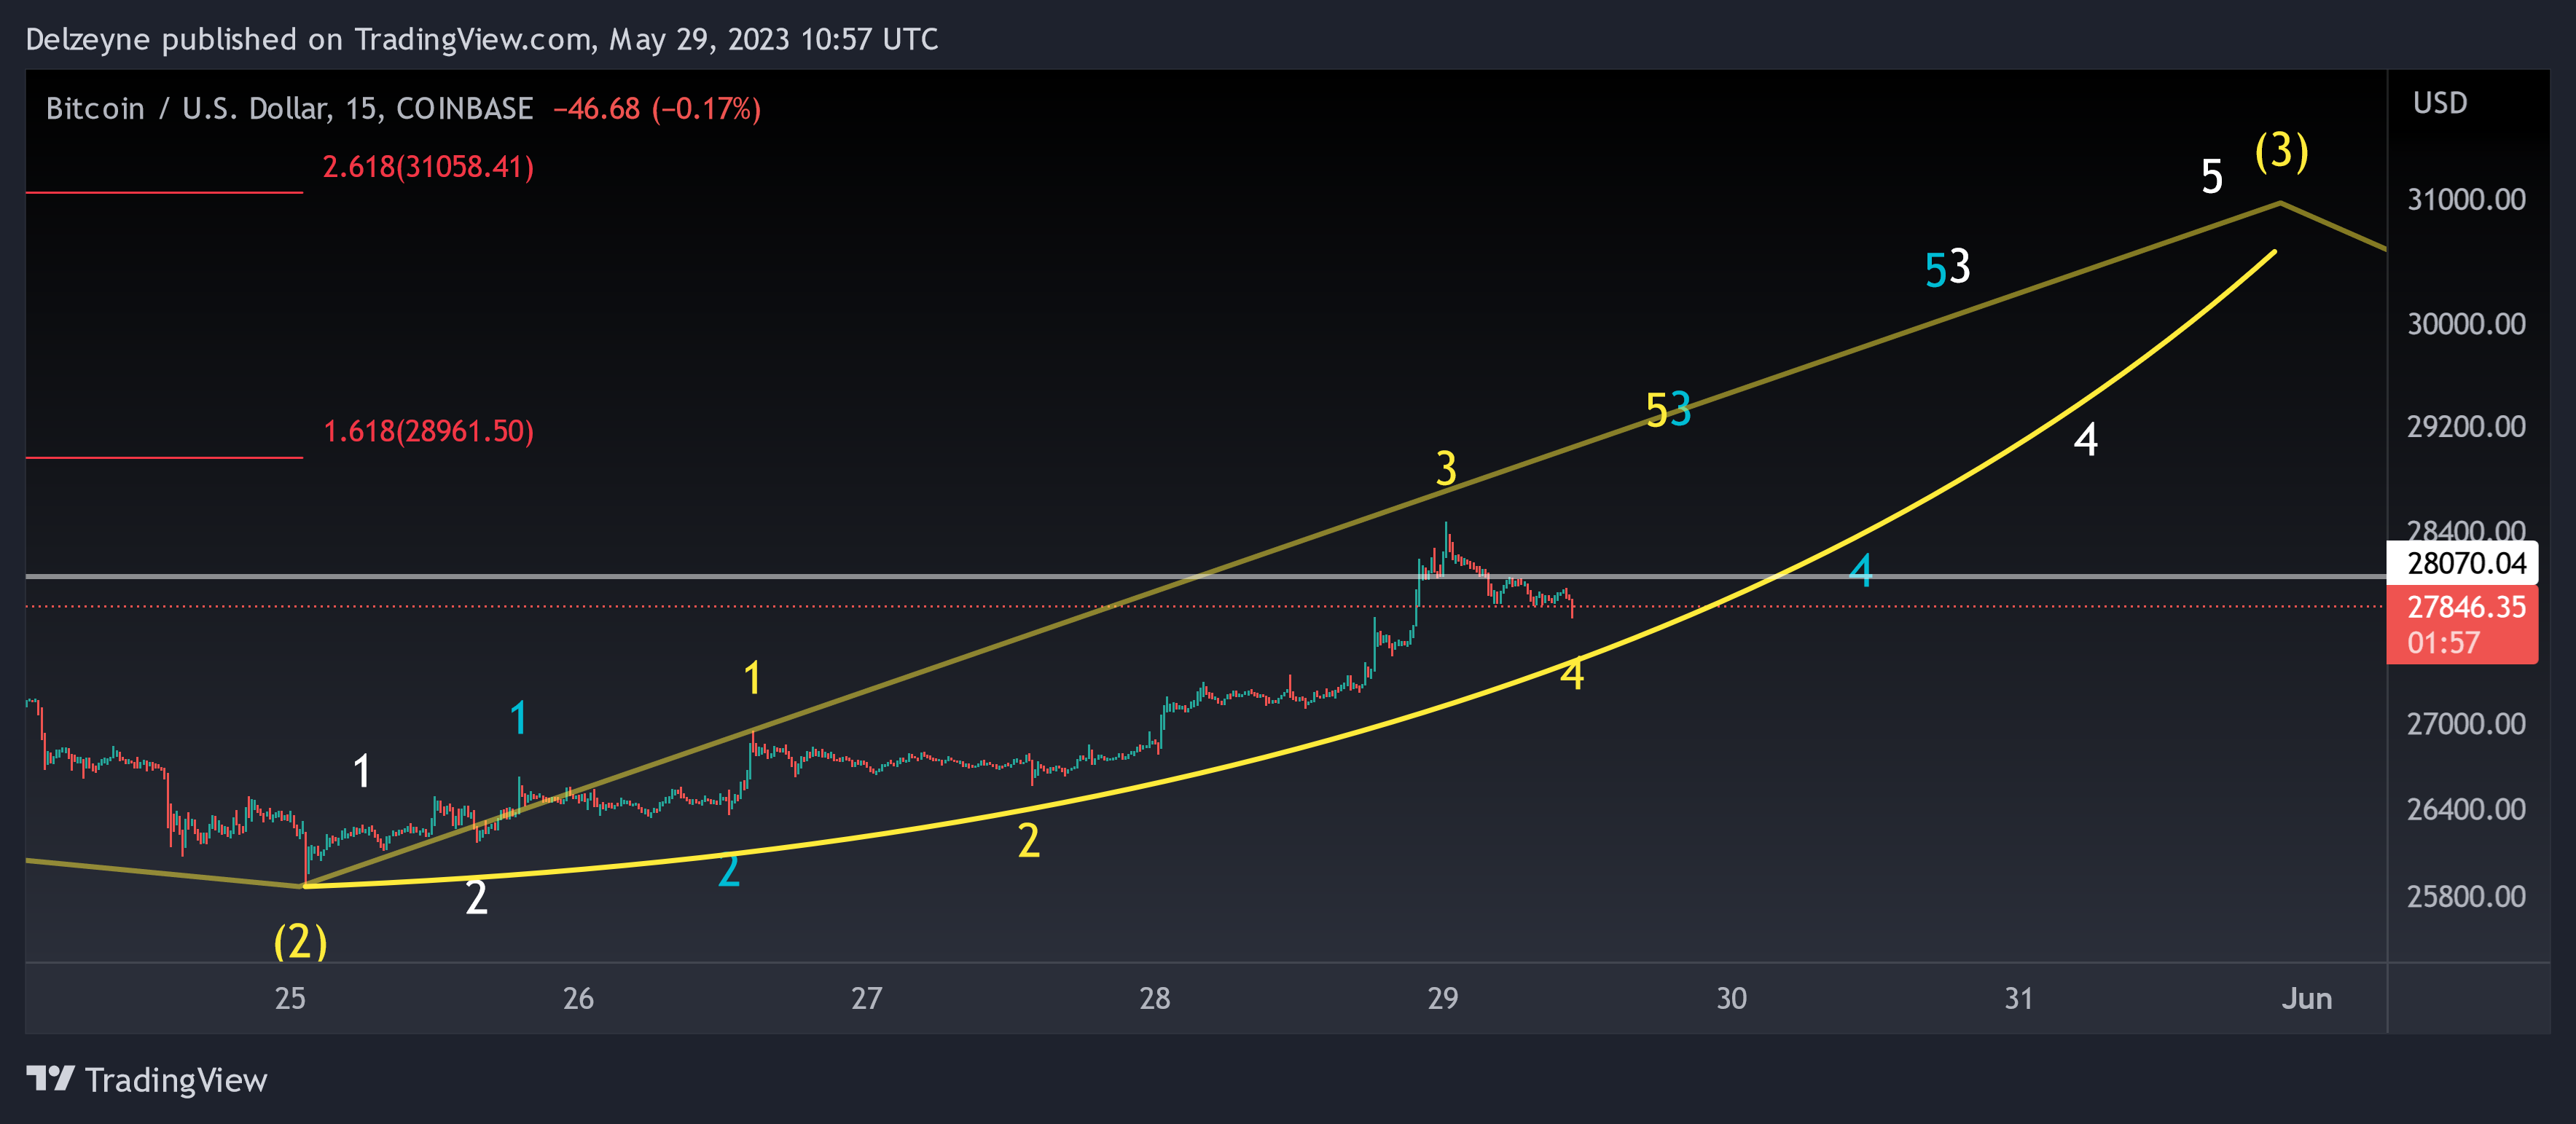
Task: Click the 27000.00 price axis label
Action: tap(2466, 723)
